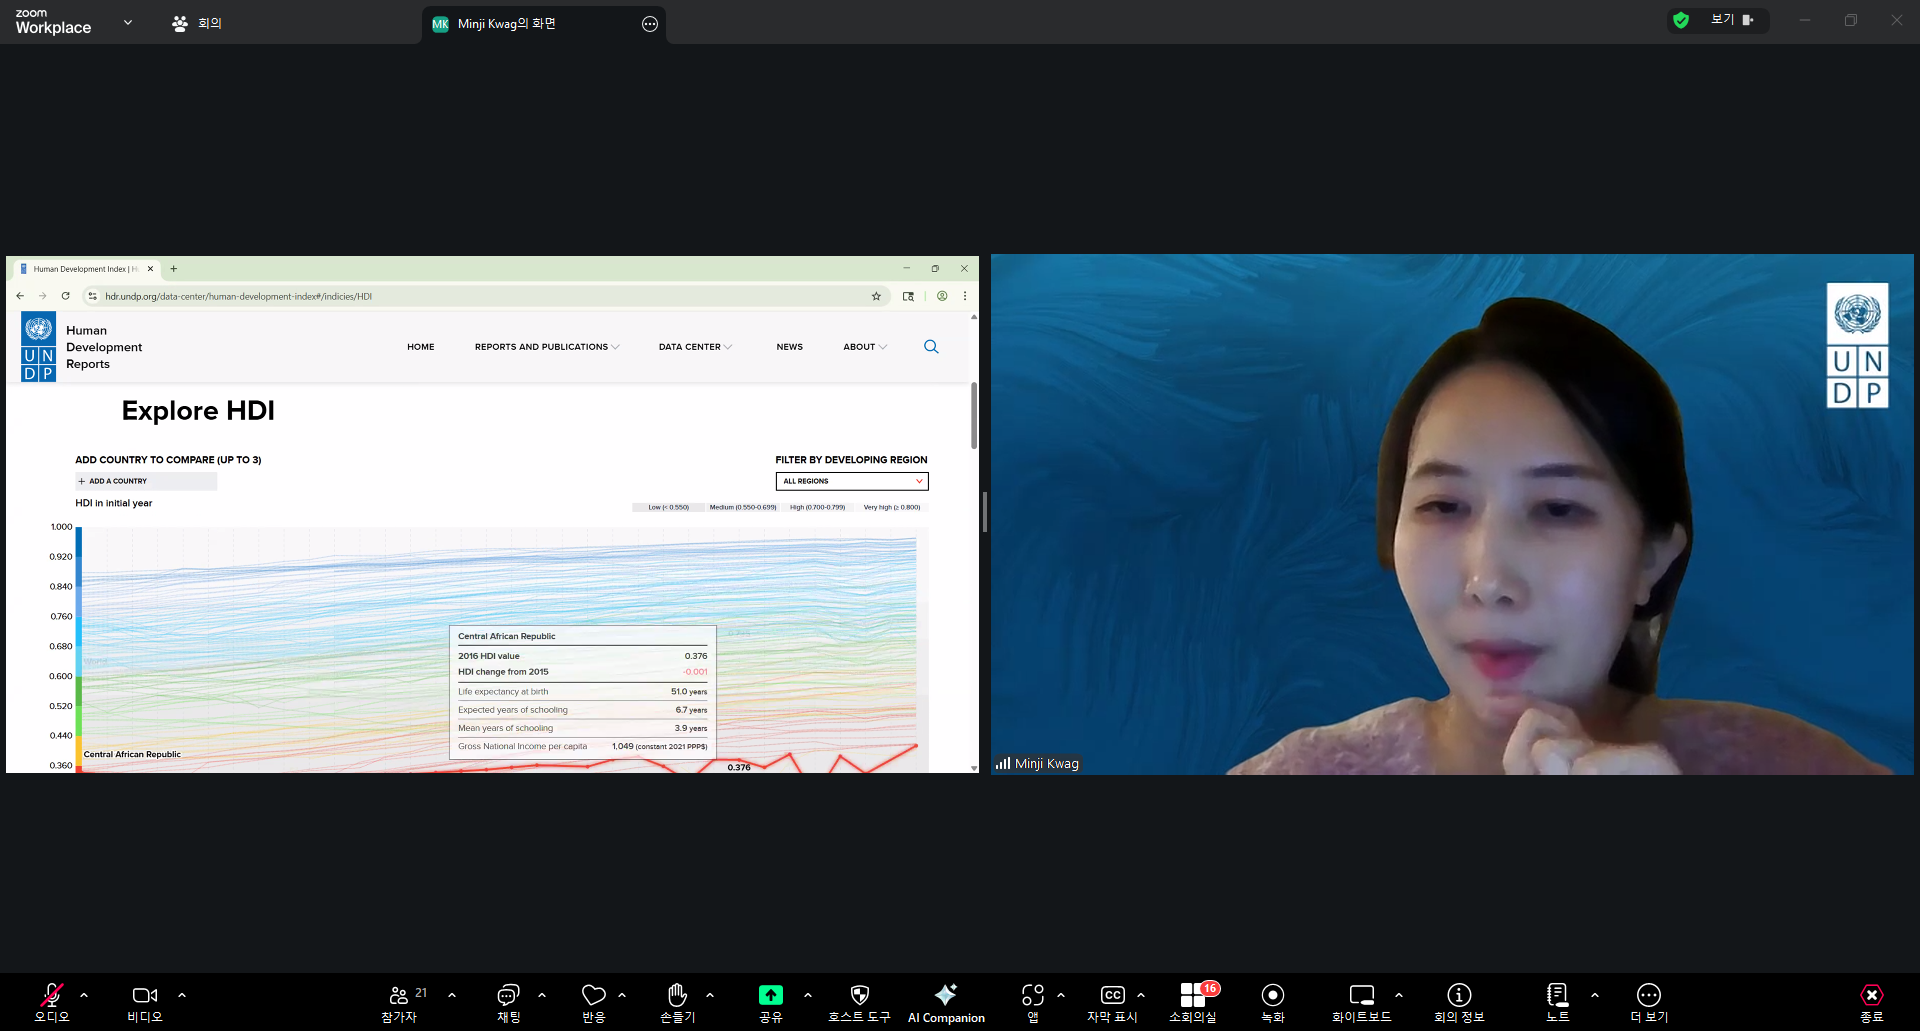1920x1032 pixels.
Task: Expand the video options arrow
Action: (182, 995)
